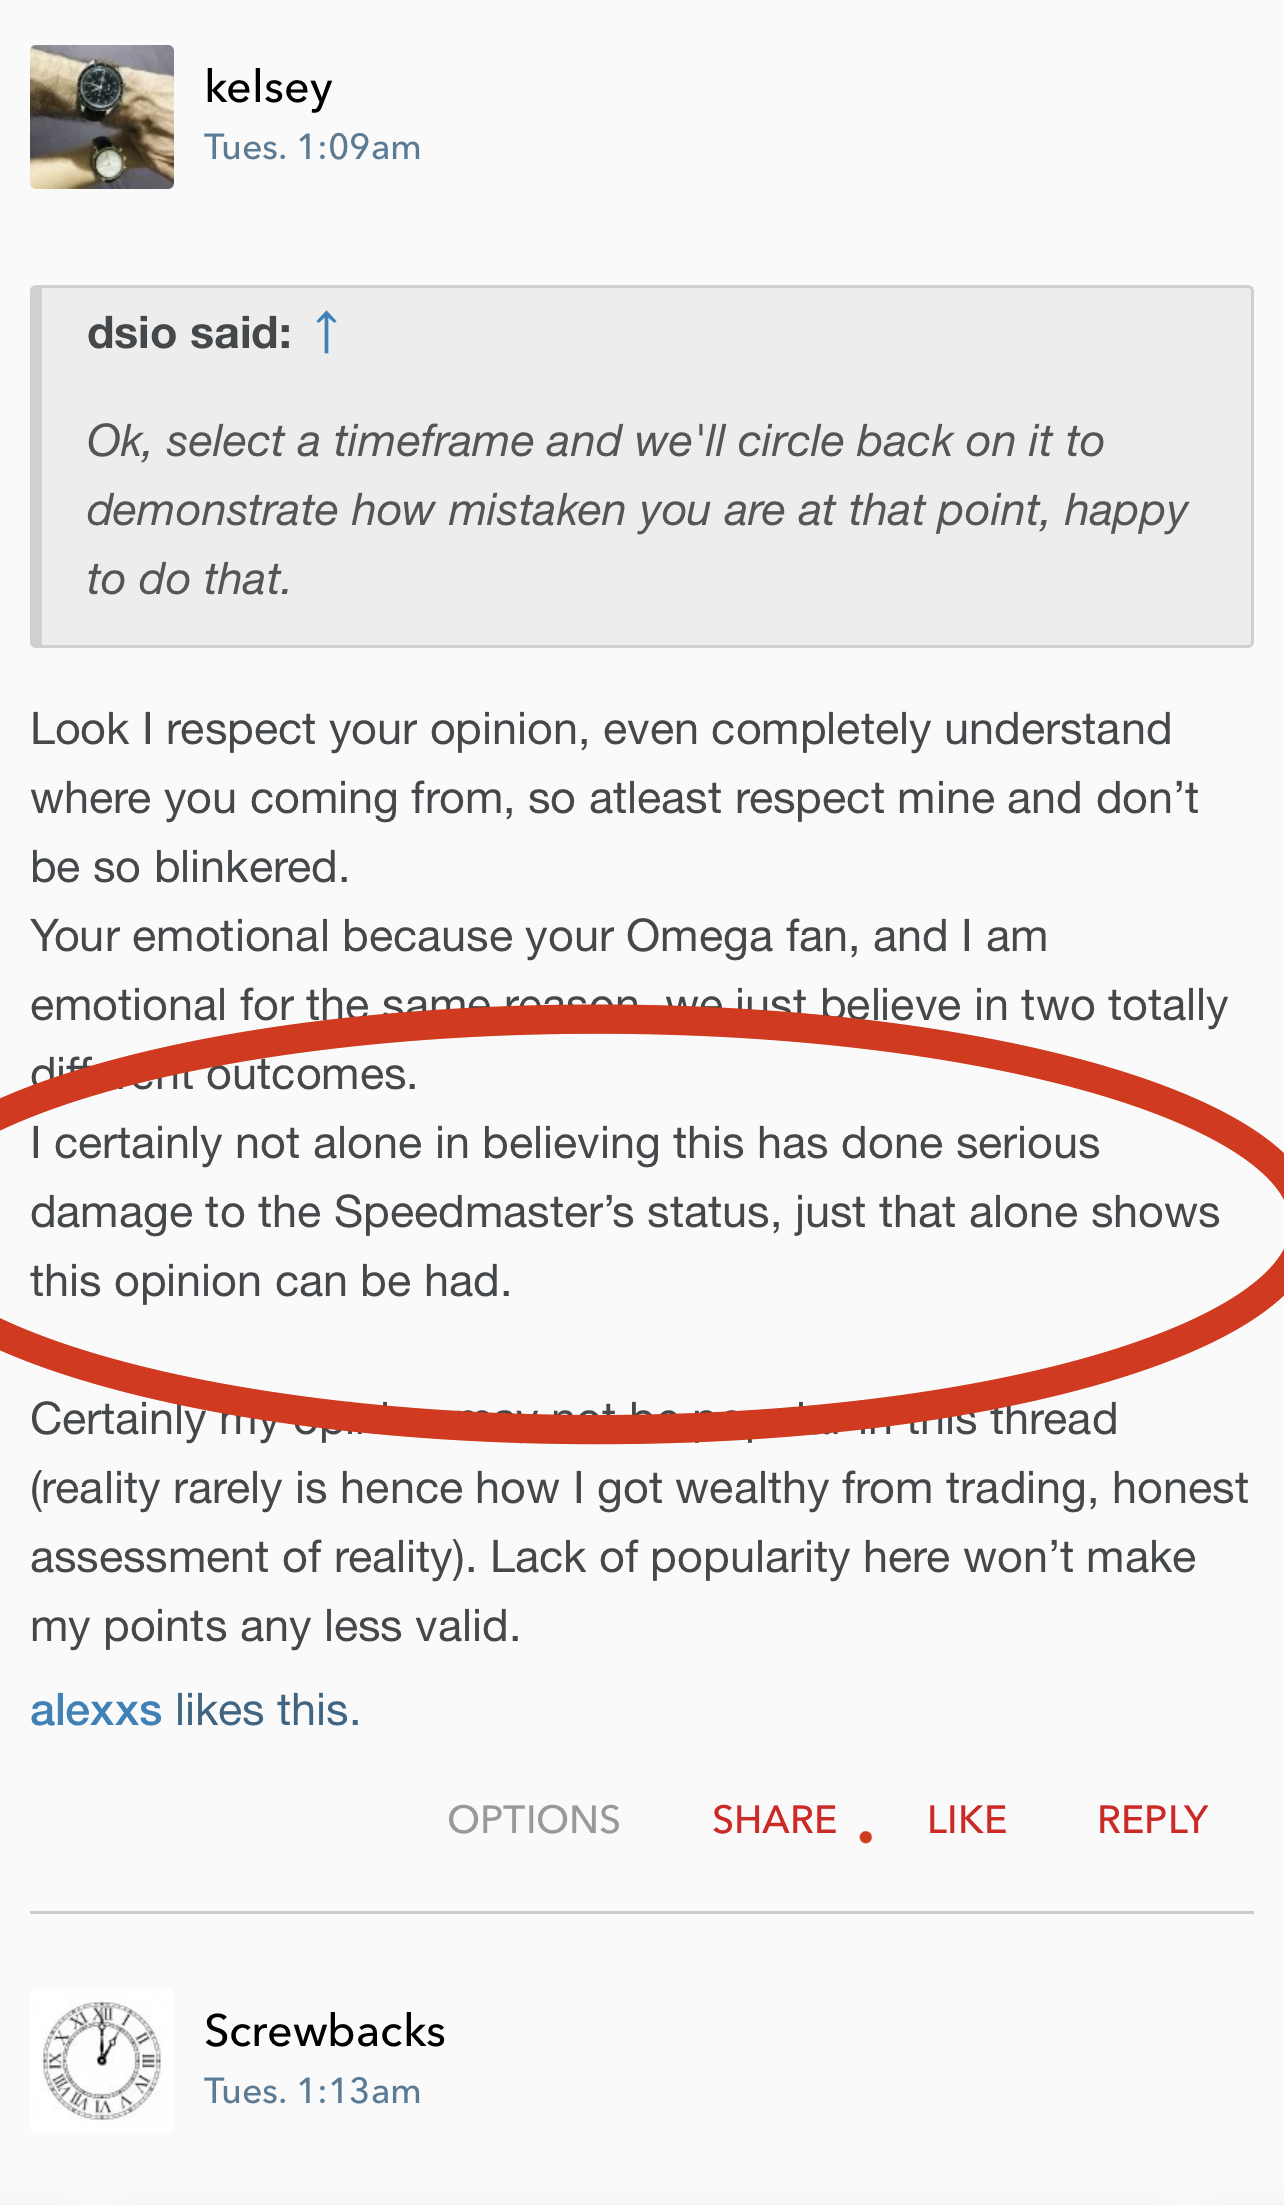This screenshot has width=1284, height=2205.
Task: Open the post OPTIONS menu
Action: pyautogui.click(x=534, y=1820)
